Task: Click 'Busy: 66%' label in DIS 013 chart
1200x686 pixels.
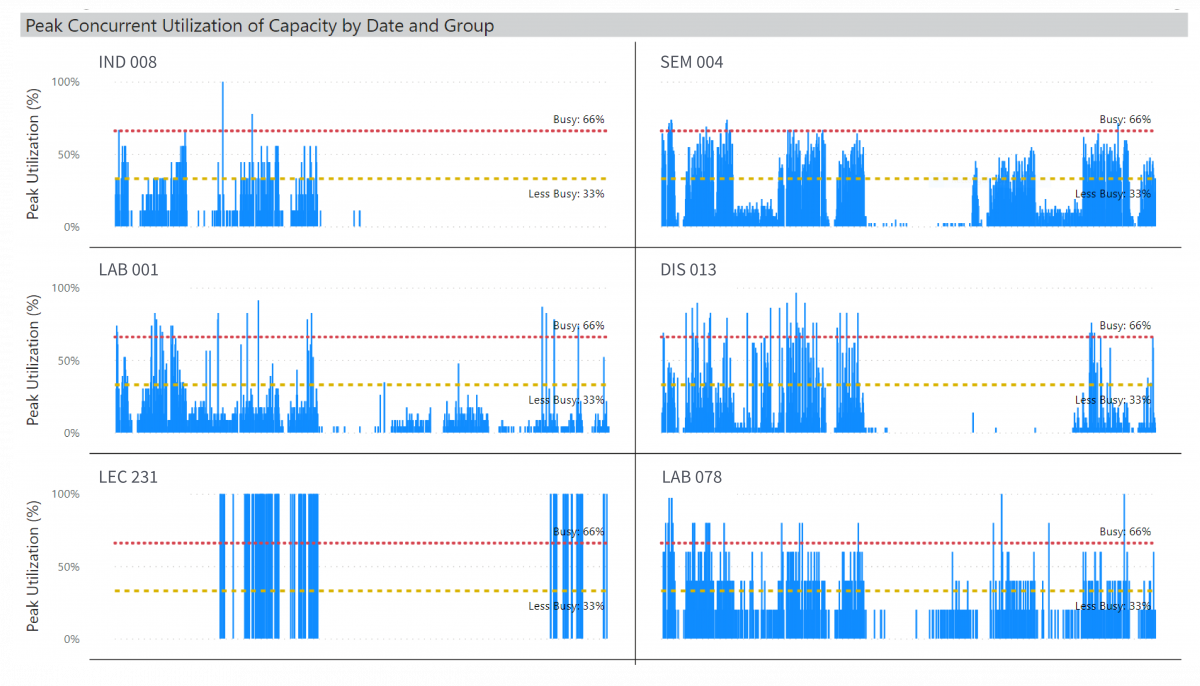Action: pos(1125,326)
